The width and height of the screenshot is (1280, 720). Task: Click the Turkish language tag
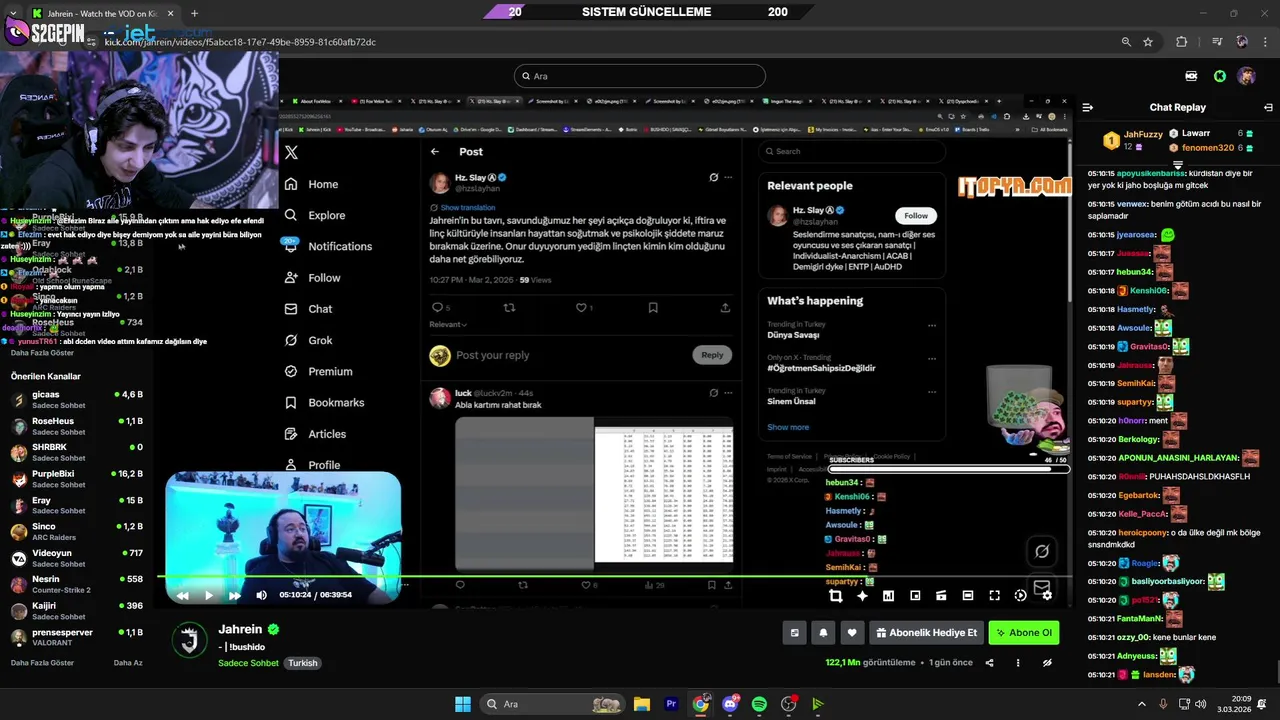[303, 663]
